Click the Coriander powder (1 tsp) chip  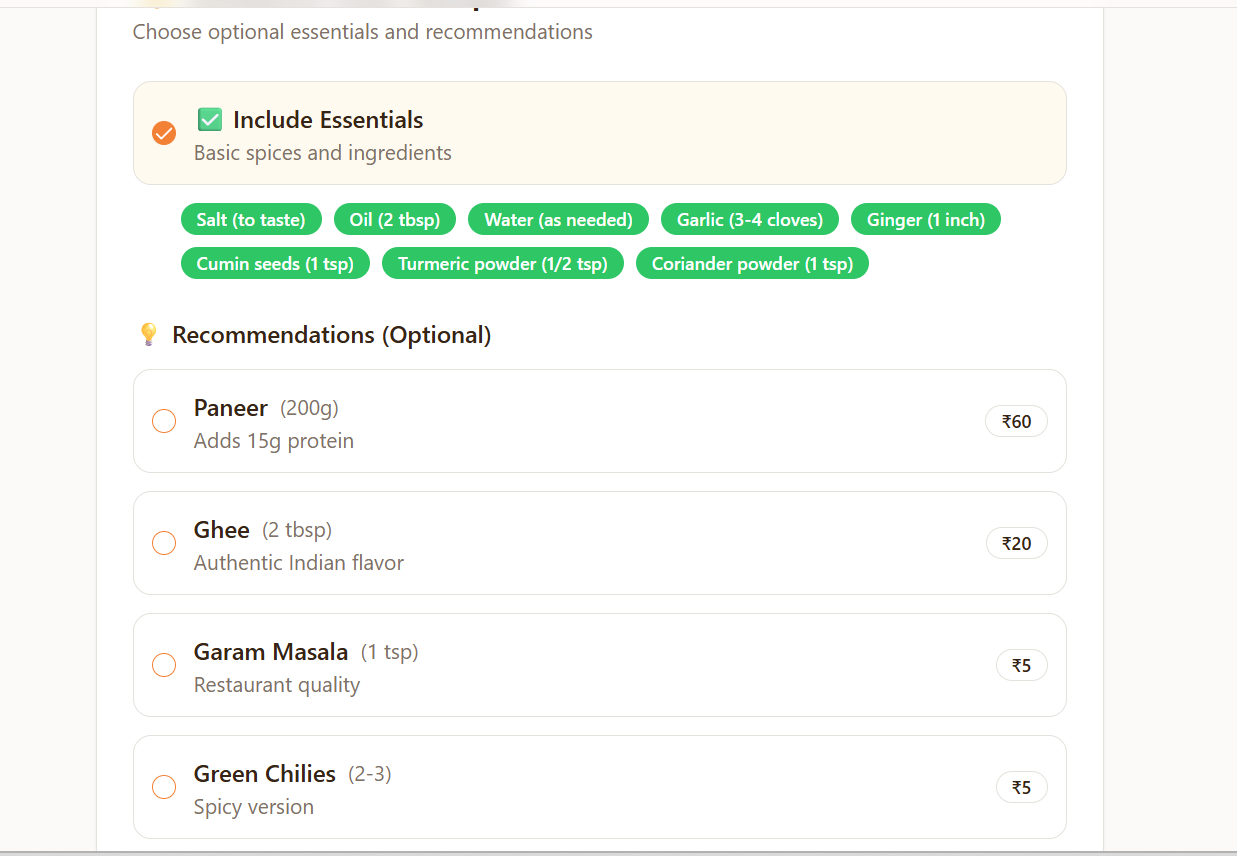click(752, 264)
